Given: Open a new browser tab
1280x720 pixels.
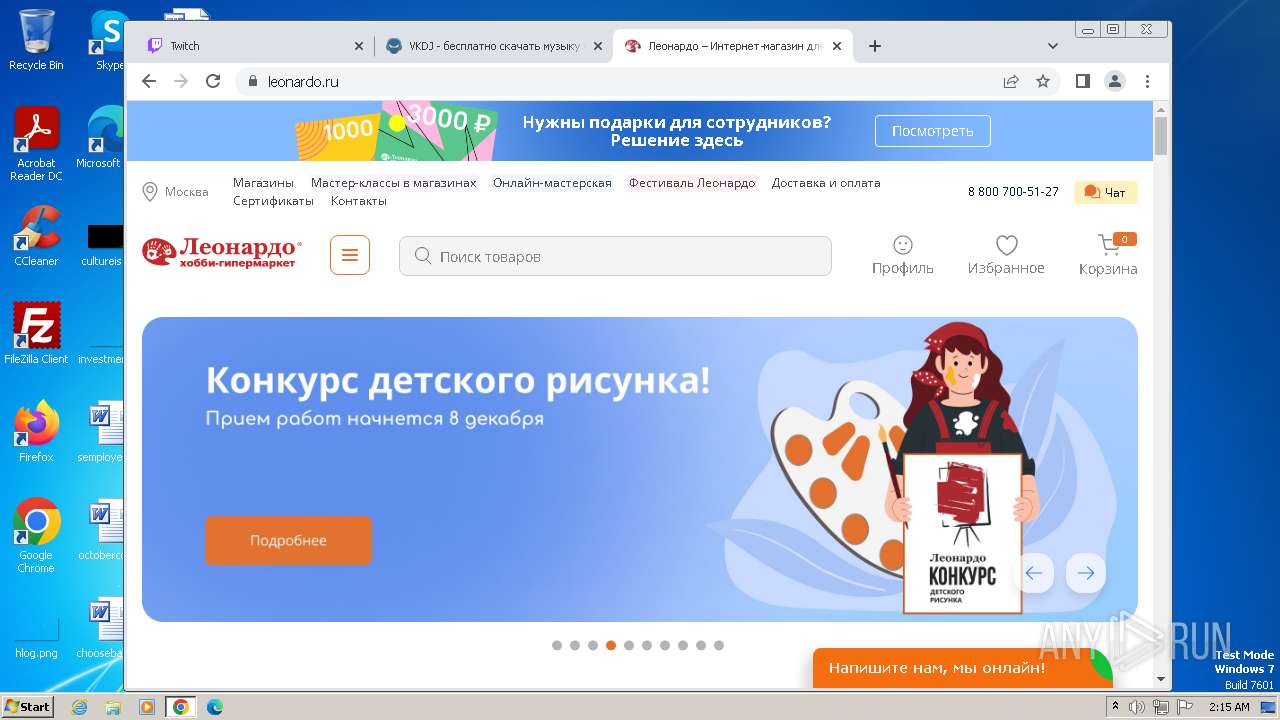Looking at the screenshot, I should (875, 46).
